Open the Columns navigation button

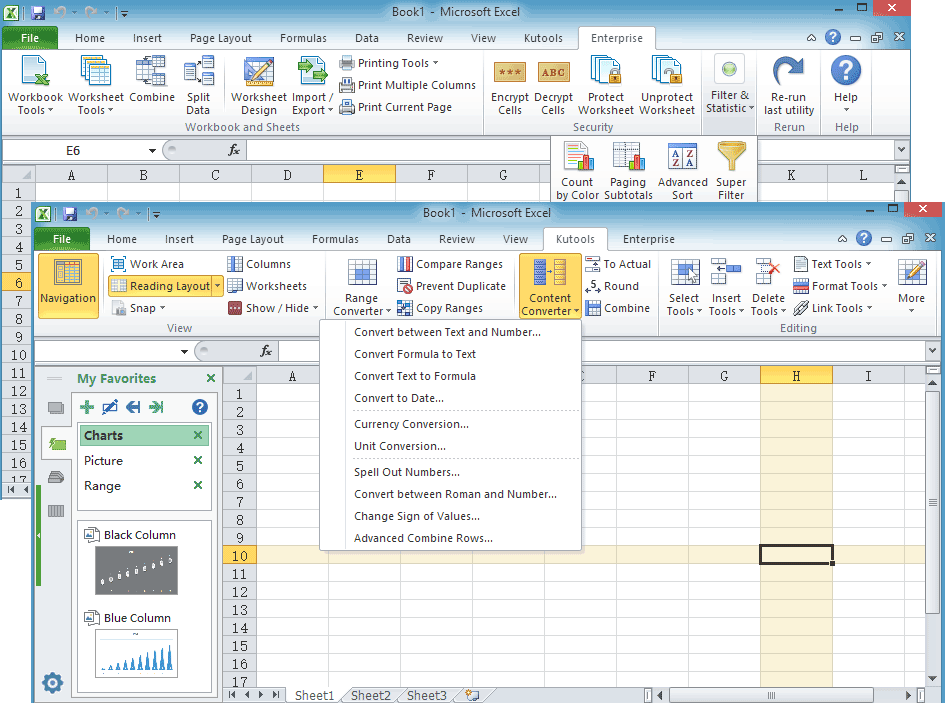[259, 264]
